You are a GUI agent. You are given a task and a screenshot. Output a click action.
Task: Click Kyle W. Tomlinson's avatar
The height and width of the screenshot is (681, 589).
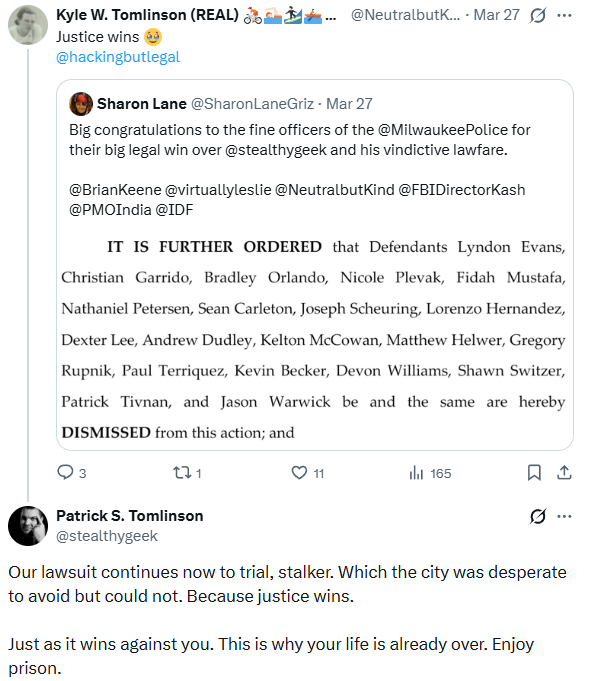(x=28, y=25)
